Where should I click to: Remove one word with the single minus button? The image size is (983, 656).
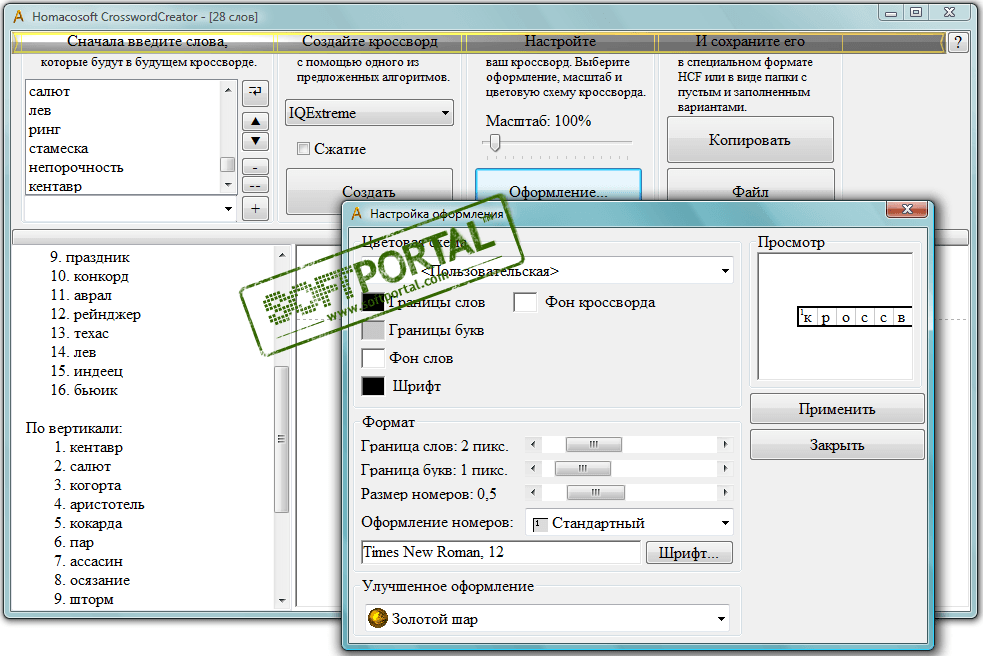click(255, 167)
